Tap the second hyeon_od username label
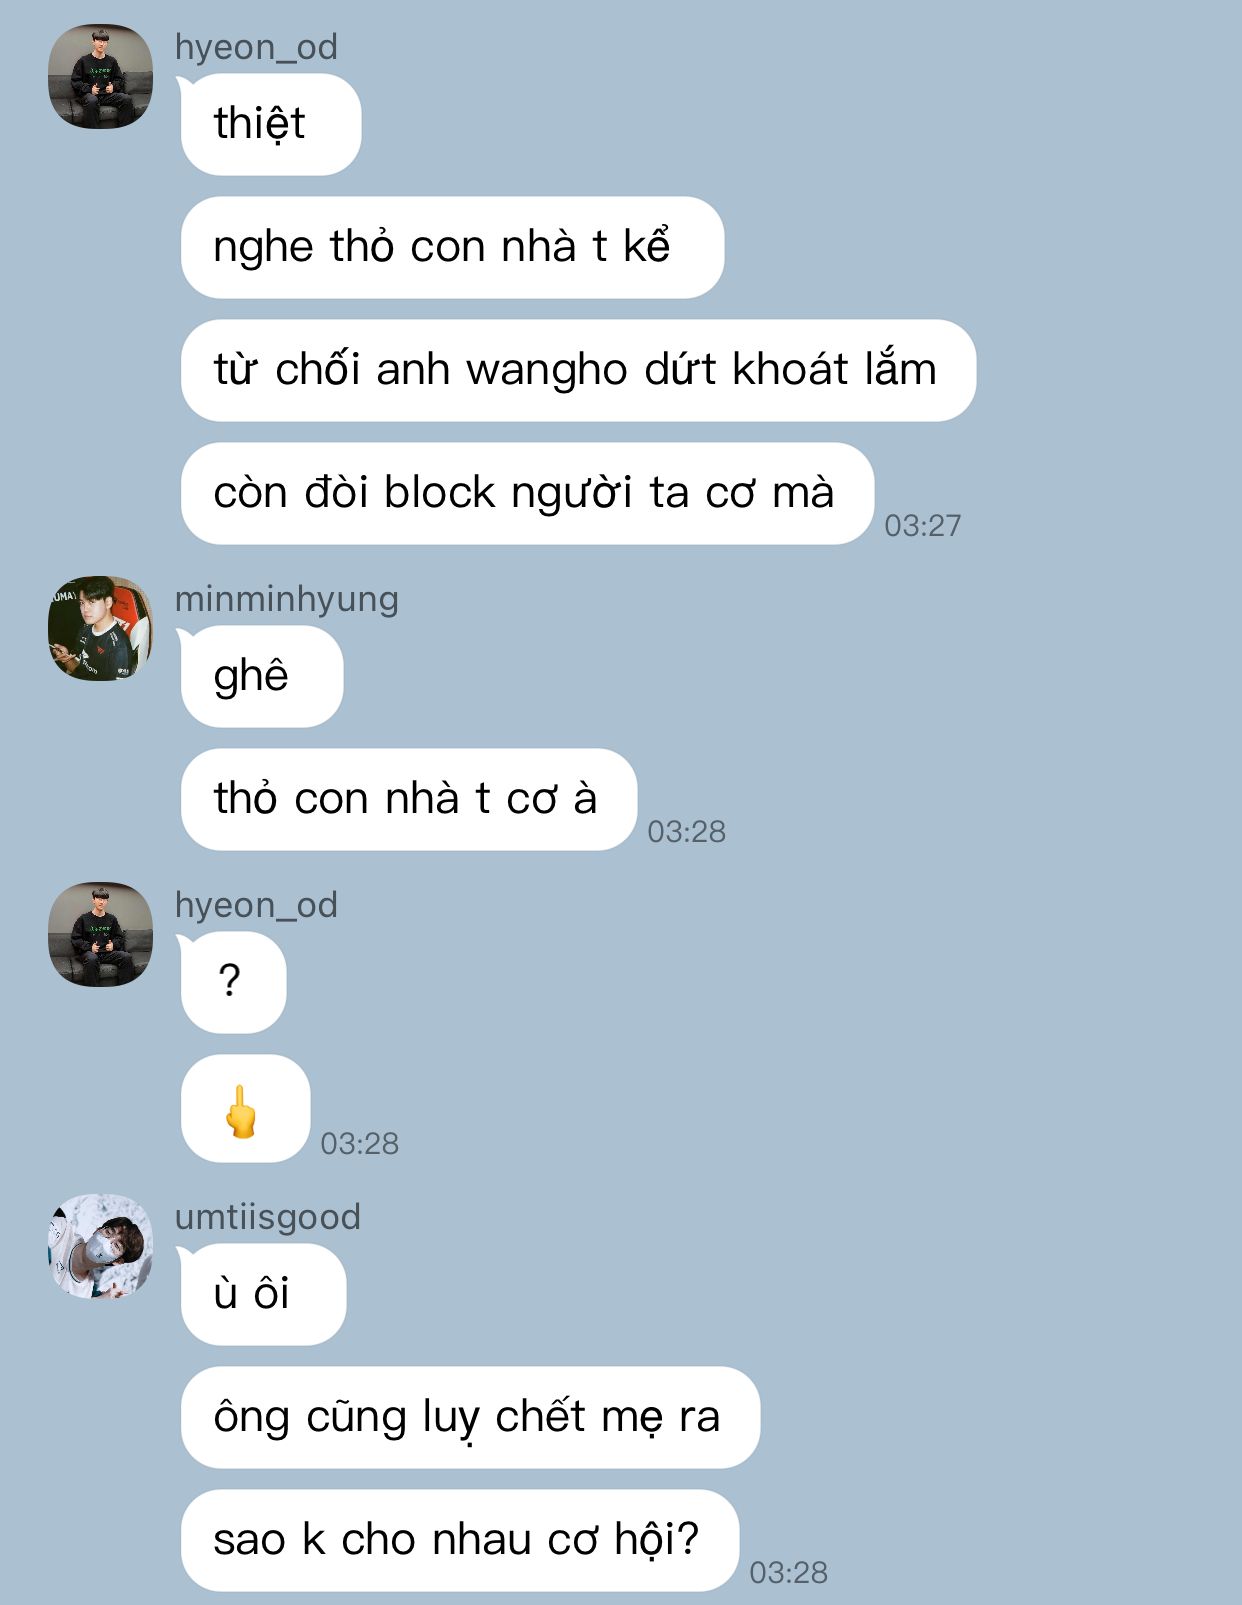This screenshot has width=1242, height=1605. click(x=256, y=905)
